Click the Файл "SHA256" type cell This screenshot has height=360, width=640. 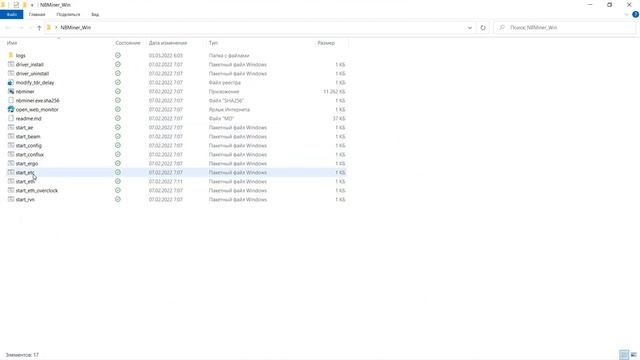click(226, 100)
